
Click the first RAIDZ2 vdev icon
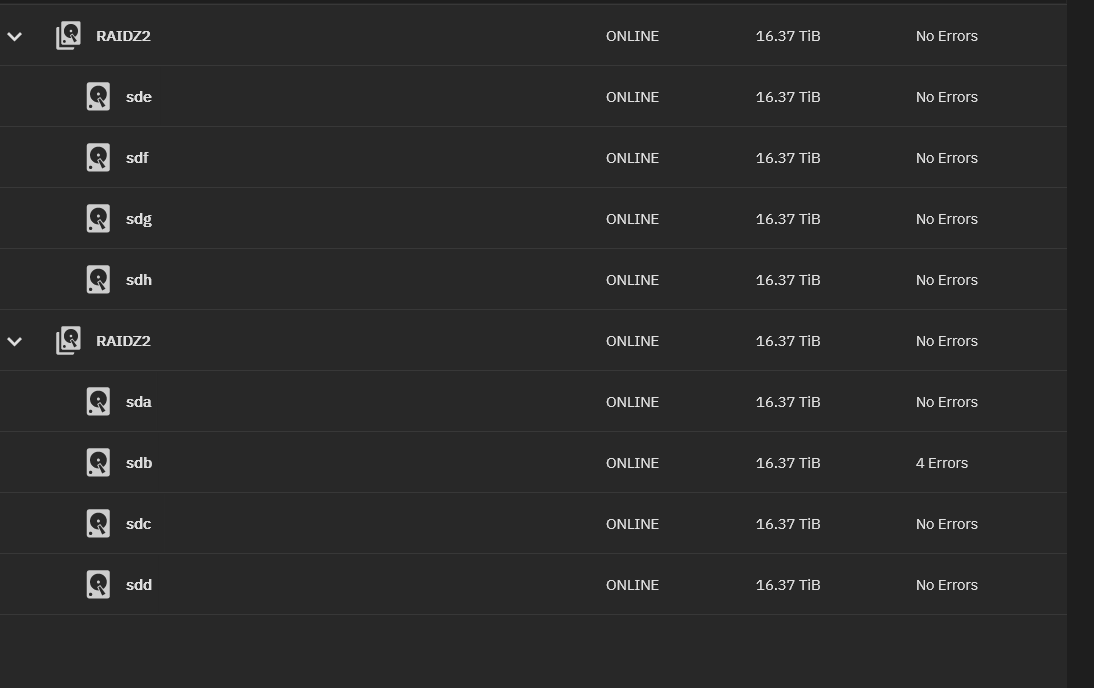tap(68, 36)
